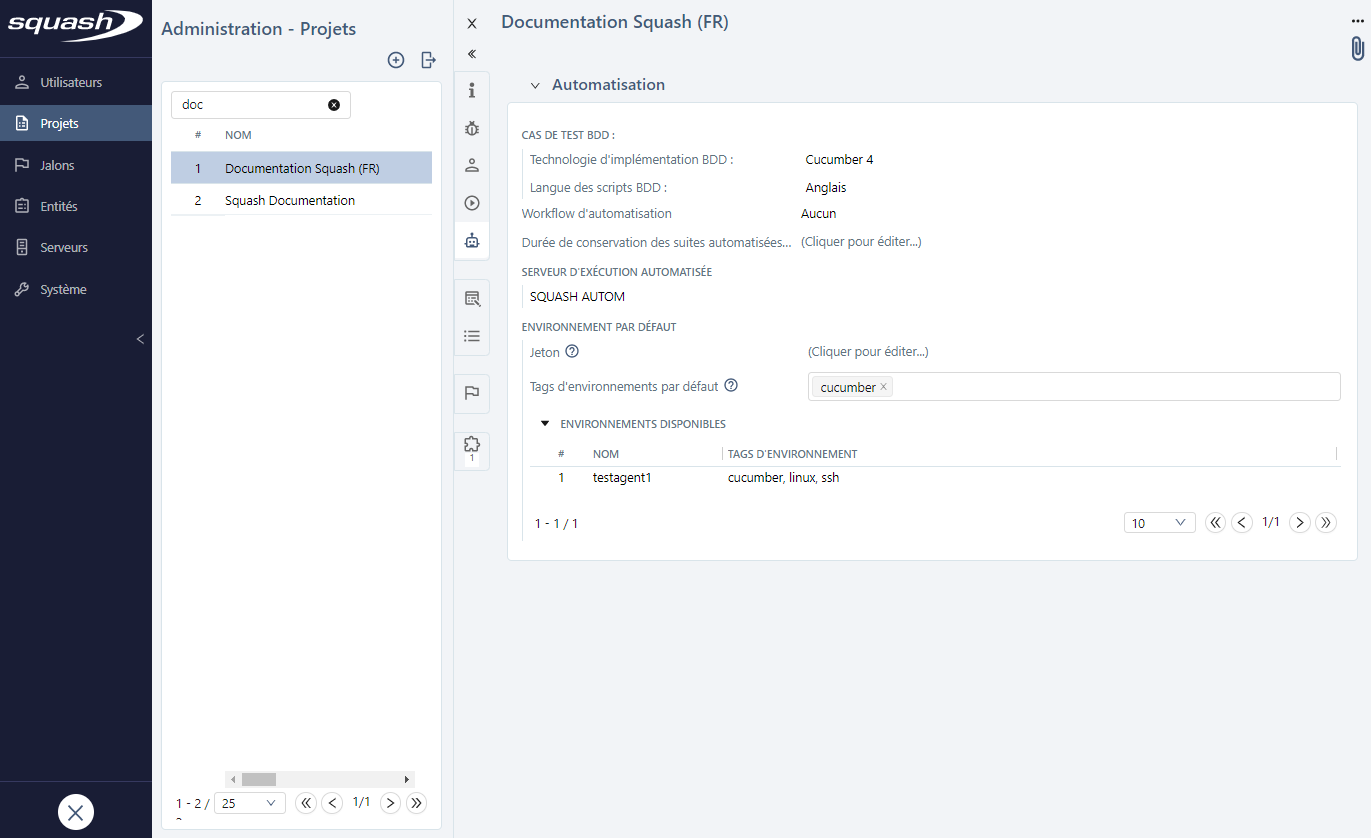The height and width of the screenshot is (838, 1371).
Task: Open the Projets section
Action: (76, 123)
